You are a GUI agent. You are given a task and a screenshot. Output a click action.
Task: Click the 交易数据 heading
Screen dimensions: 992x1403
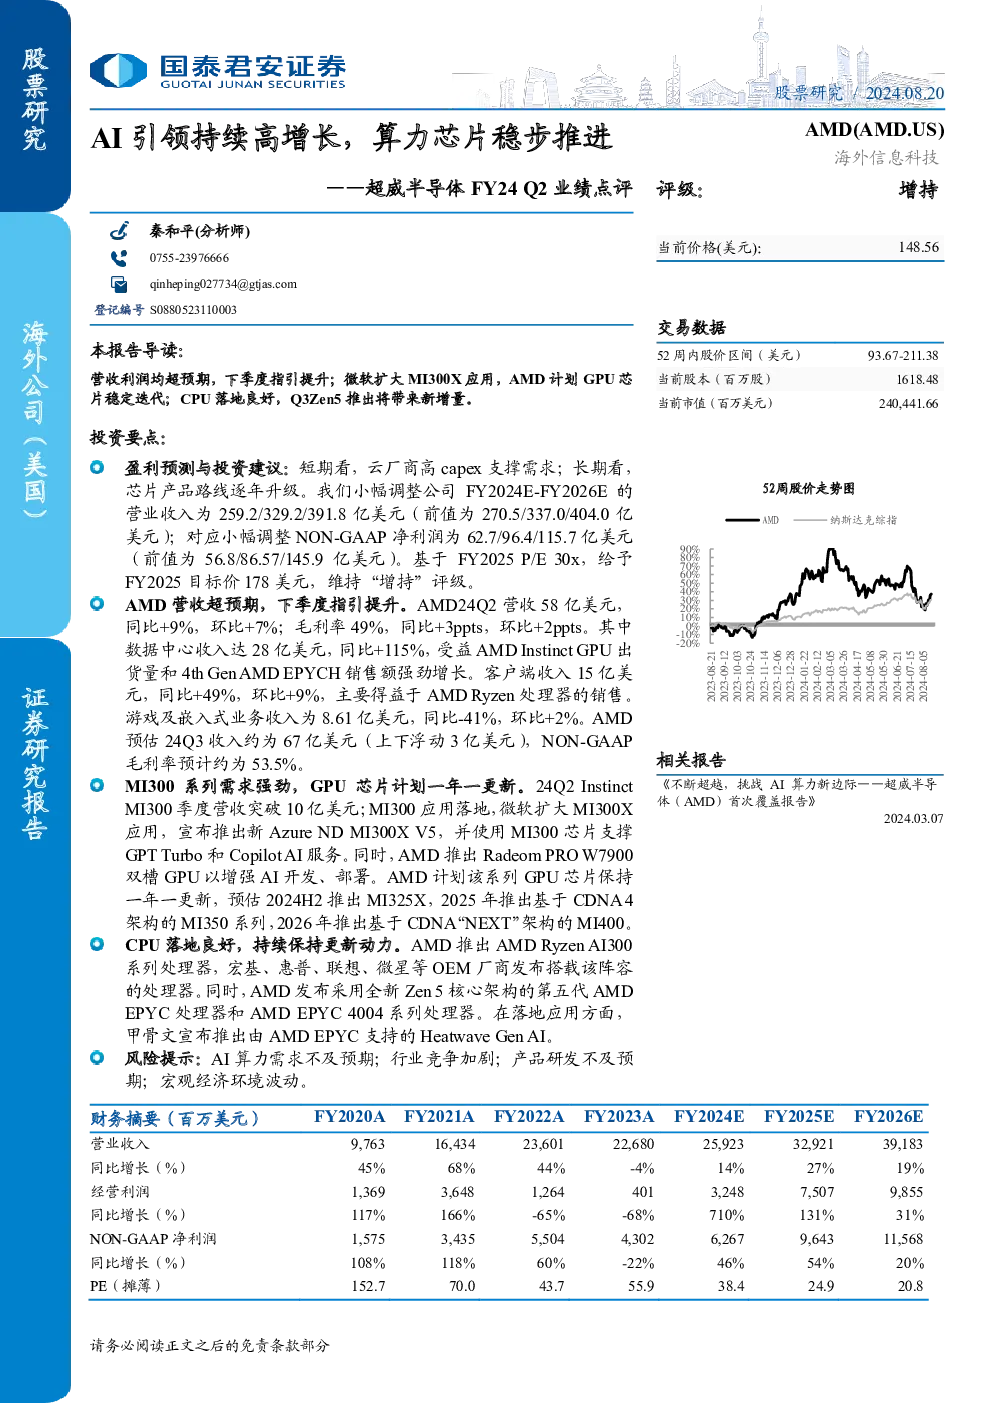691,328
